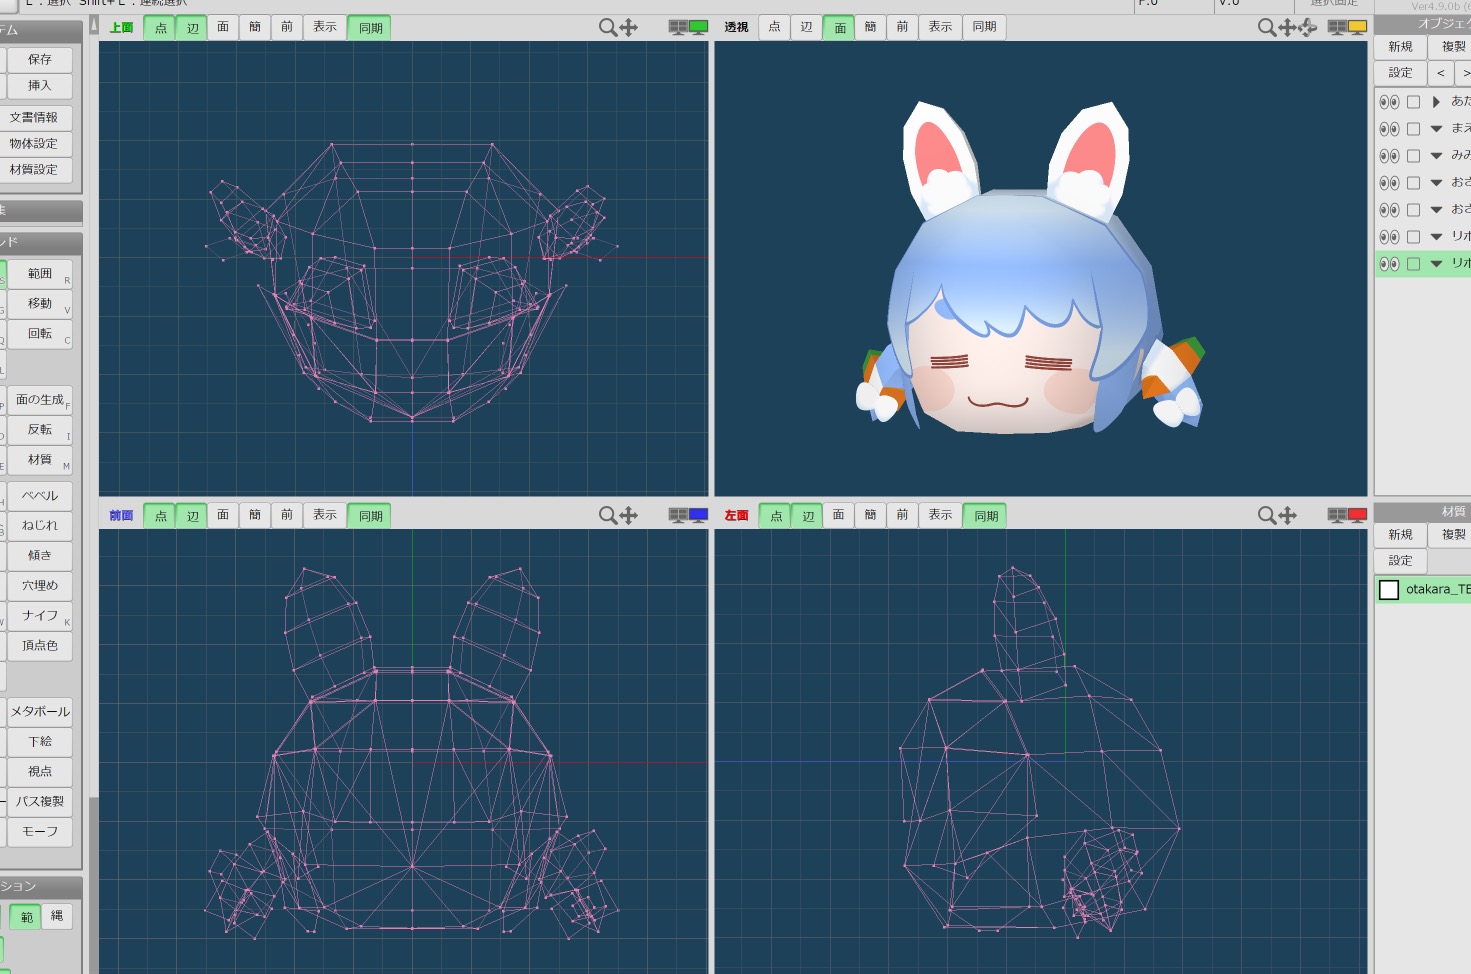This screenshot has height=974, width=1471.
Task: Toggle 面 face display in the 透視 view
Action: (x=839, y=28)
